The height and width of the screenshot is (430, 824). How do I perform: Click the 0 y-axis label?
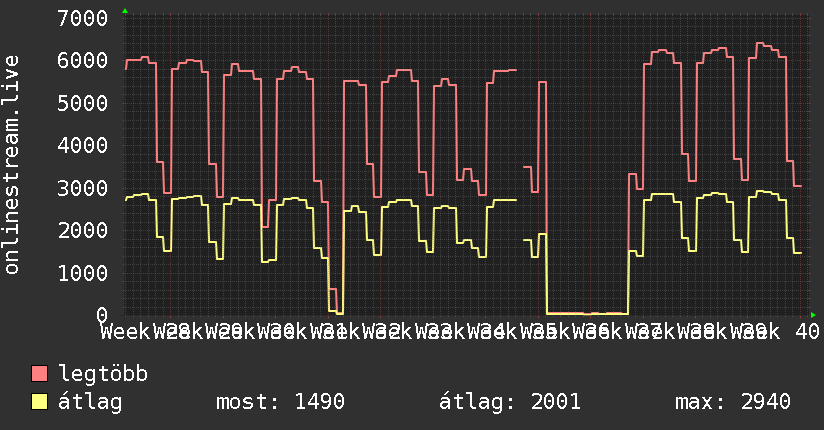pos(102,315)
